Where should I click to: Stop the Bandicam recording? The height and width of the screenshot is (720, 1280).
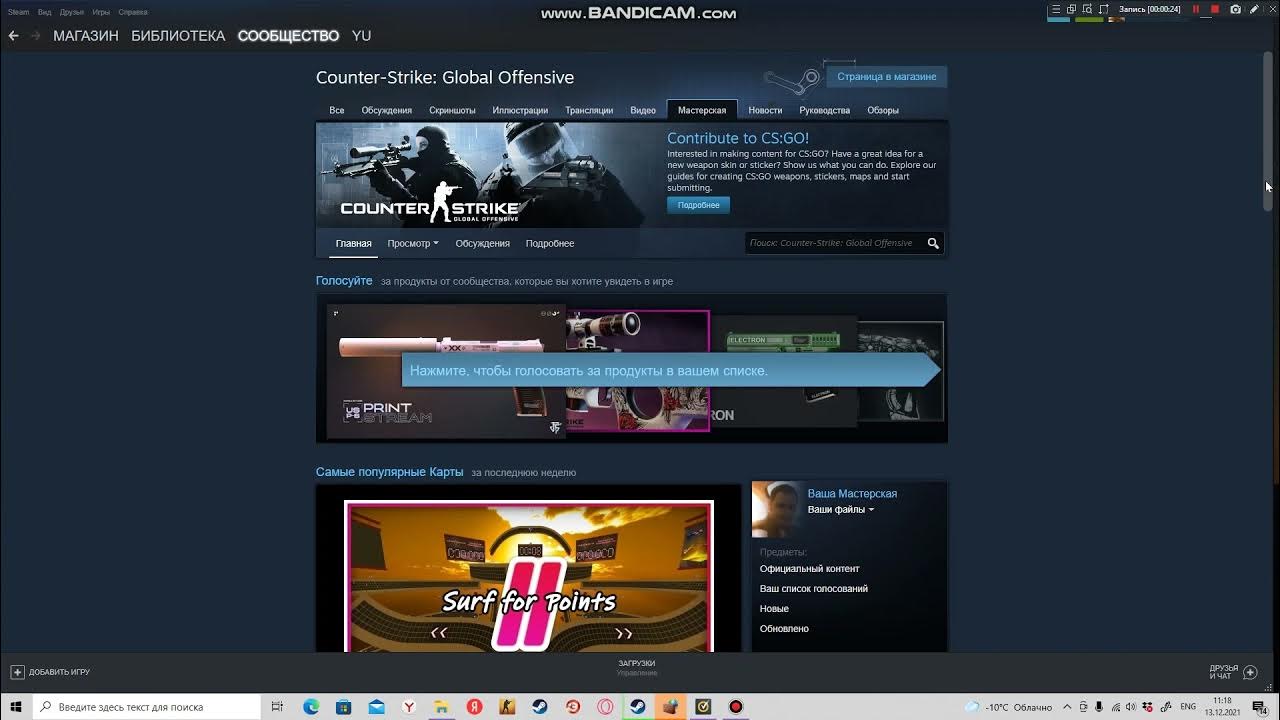(1215, 9)
